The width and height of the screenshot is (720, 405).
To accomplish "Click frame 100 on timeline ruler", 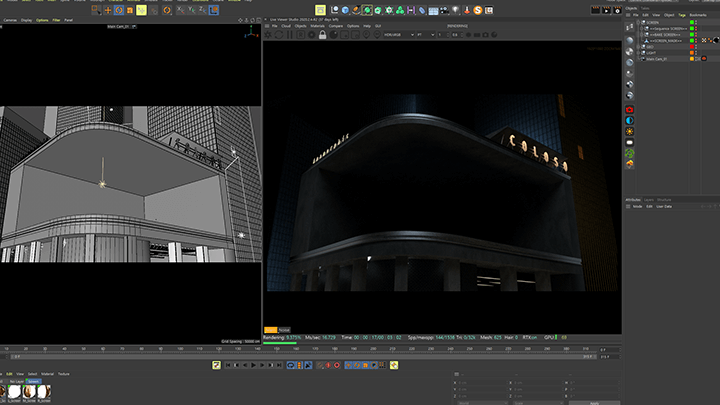I will coord(180,349).
